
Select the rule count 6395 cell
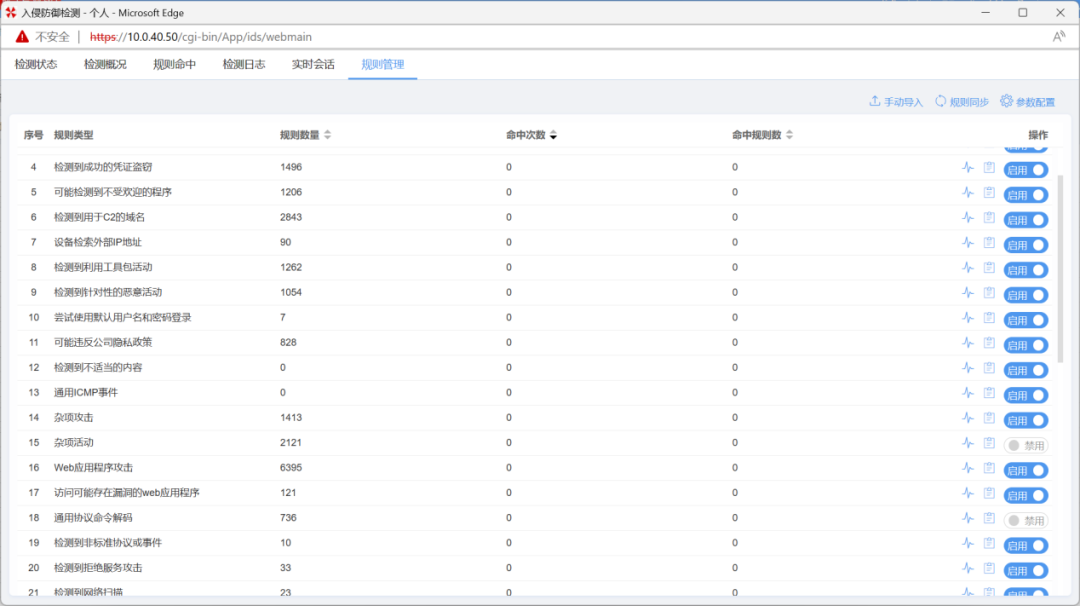click(x=291, y=468)
